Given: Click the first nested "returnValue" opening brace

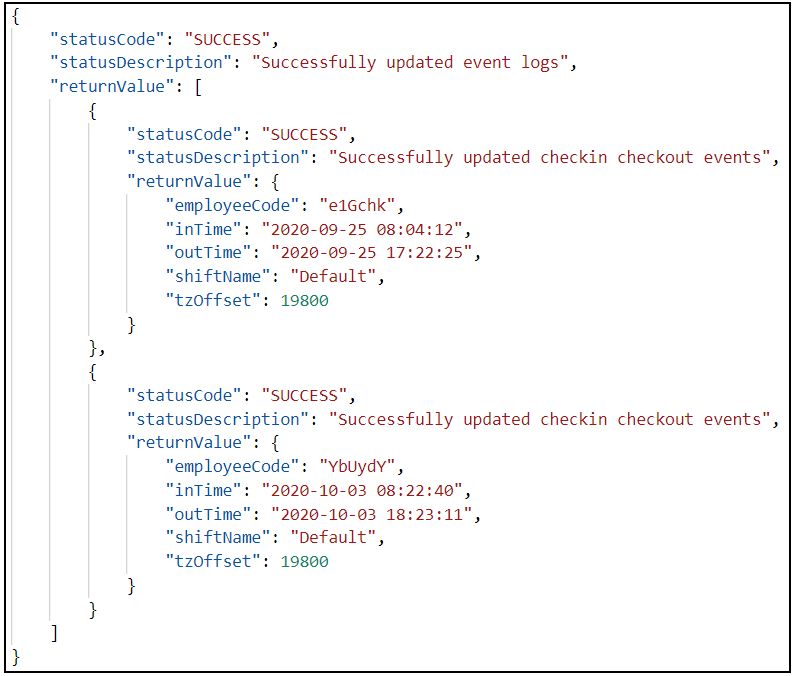Looking at the screenshot, I should pyautogui.click(x=275, y=182).
